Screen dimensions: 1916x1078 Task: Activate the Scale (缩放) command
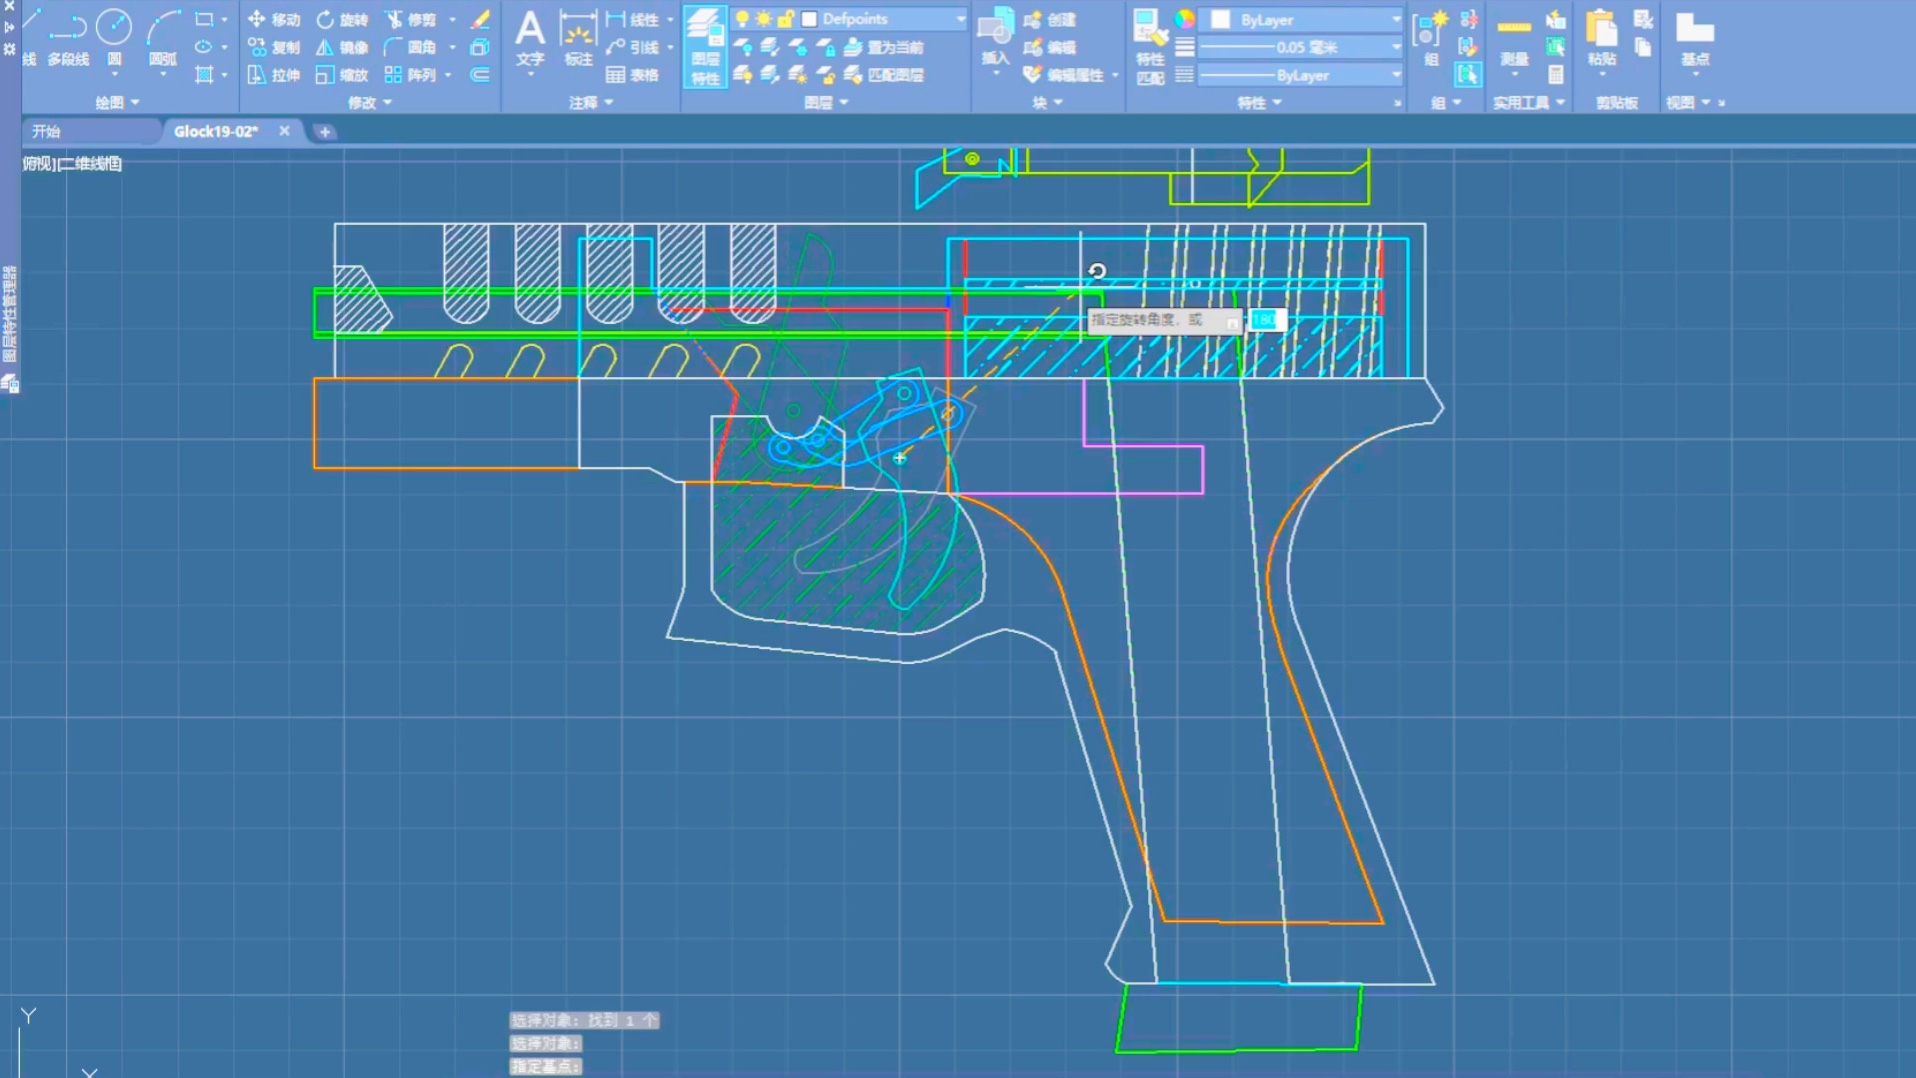(x=342, y=75)
